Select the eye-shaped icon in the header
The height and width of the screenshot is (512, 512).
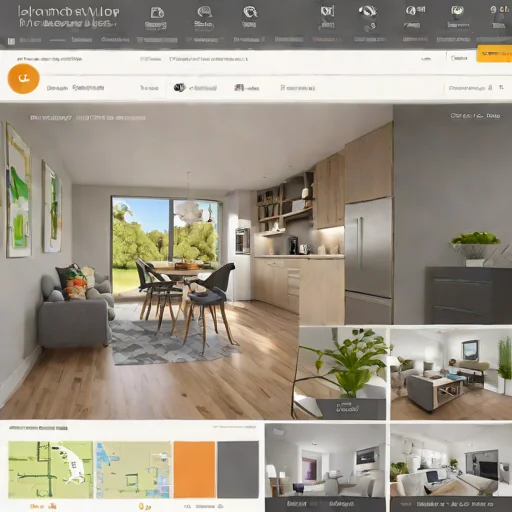click(368, 12)
